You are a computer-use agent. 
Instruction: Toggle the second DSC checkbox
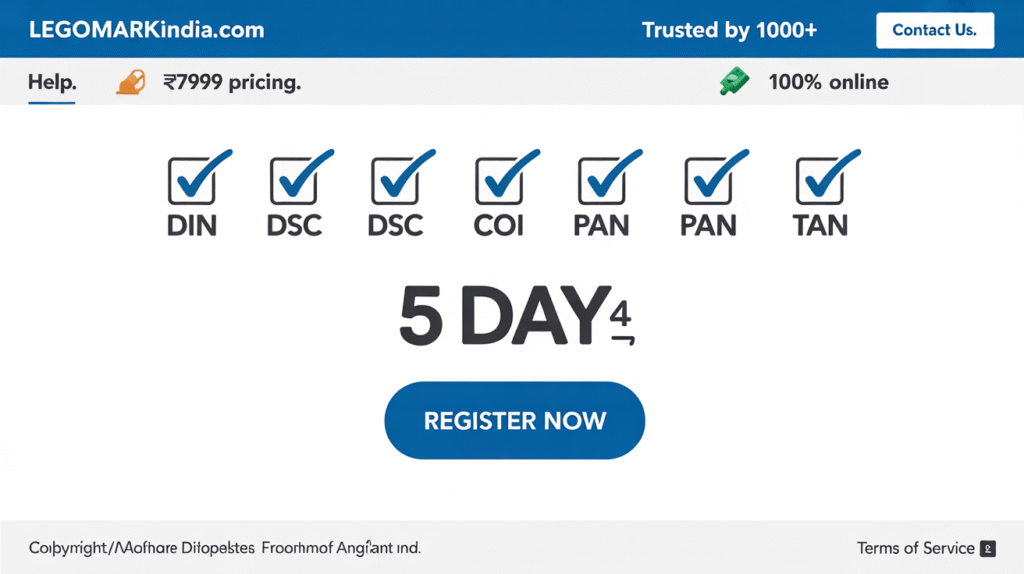tap(394, 181)
